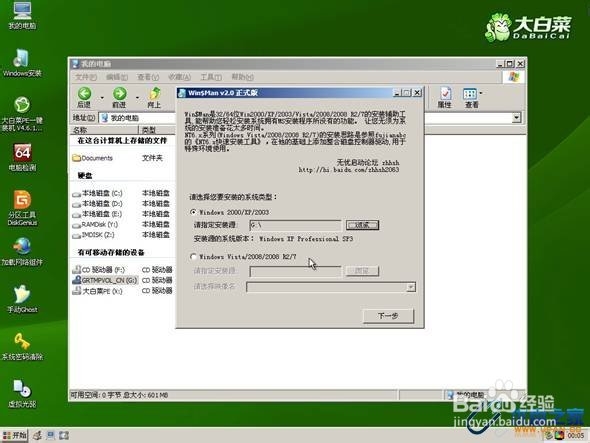Open the forward button history dropdown arrow

coord(137,98)
